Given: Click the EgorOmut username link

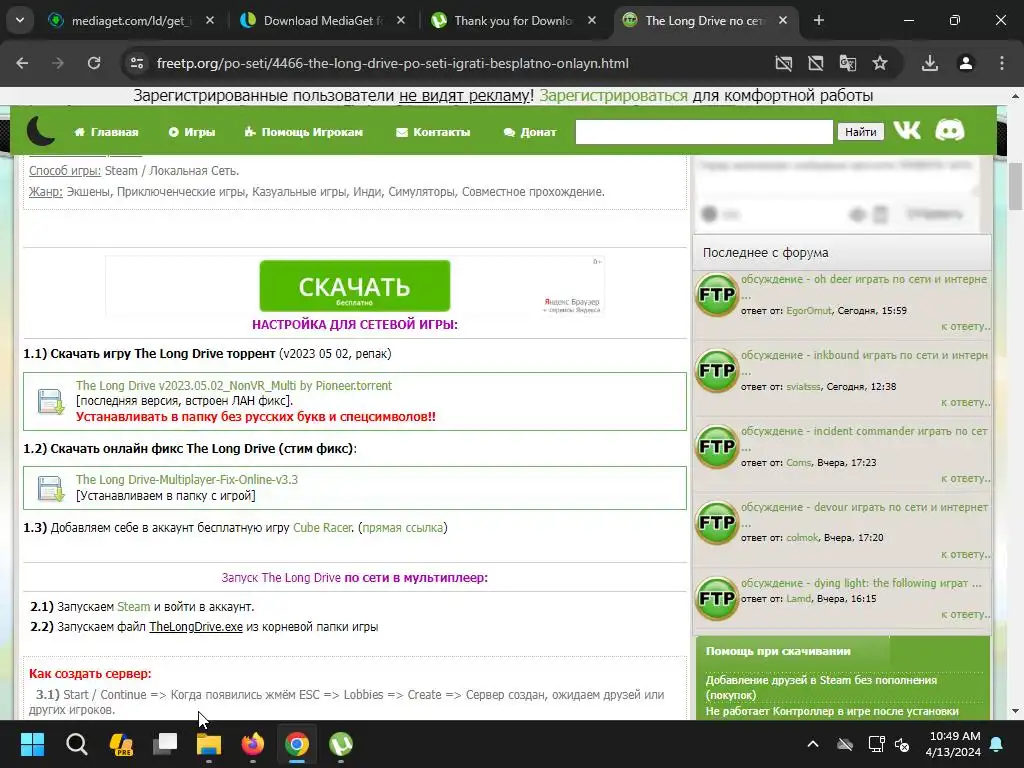Looking at the screenshot, I should (x=808, y=311).
